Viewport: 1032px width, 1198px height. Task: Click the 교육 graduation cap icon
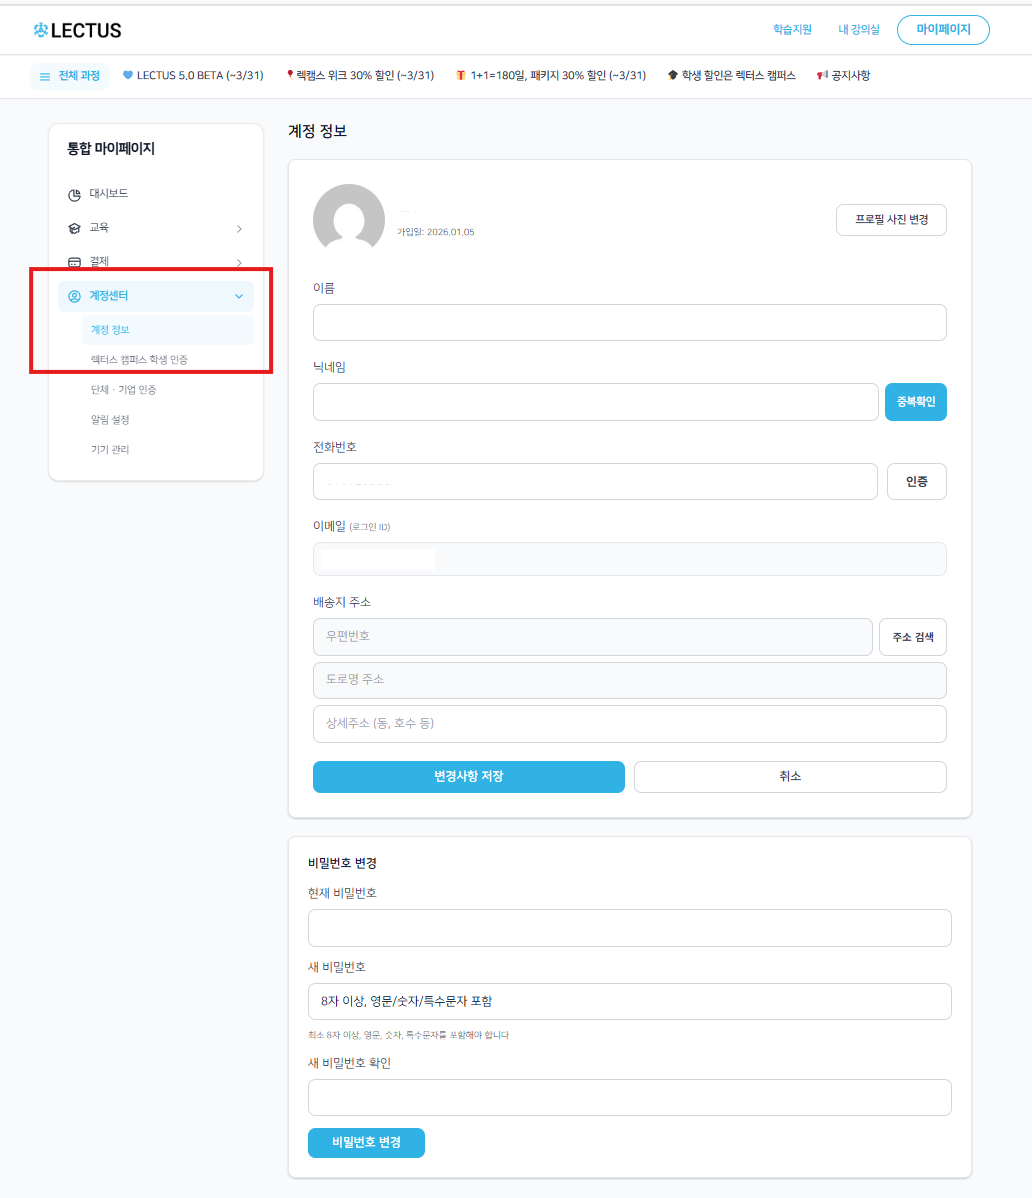74,228
